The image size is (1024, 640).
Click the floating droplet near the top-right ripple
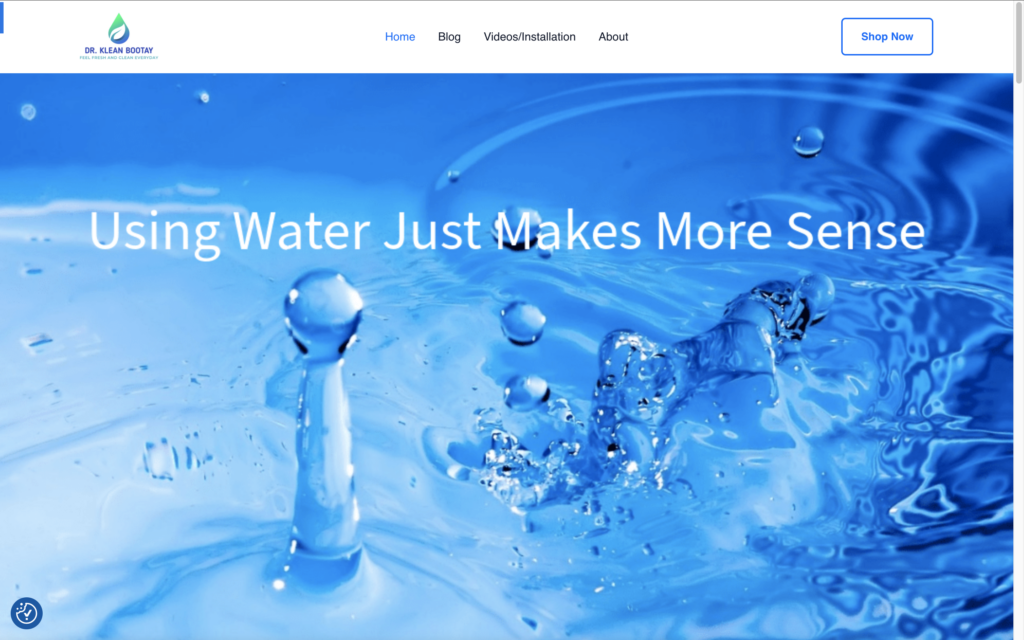[x=808, y=141]
